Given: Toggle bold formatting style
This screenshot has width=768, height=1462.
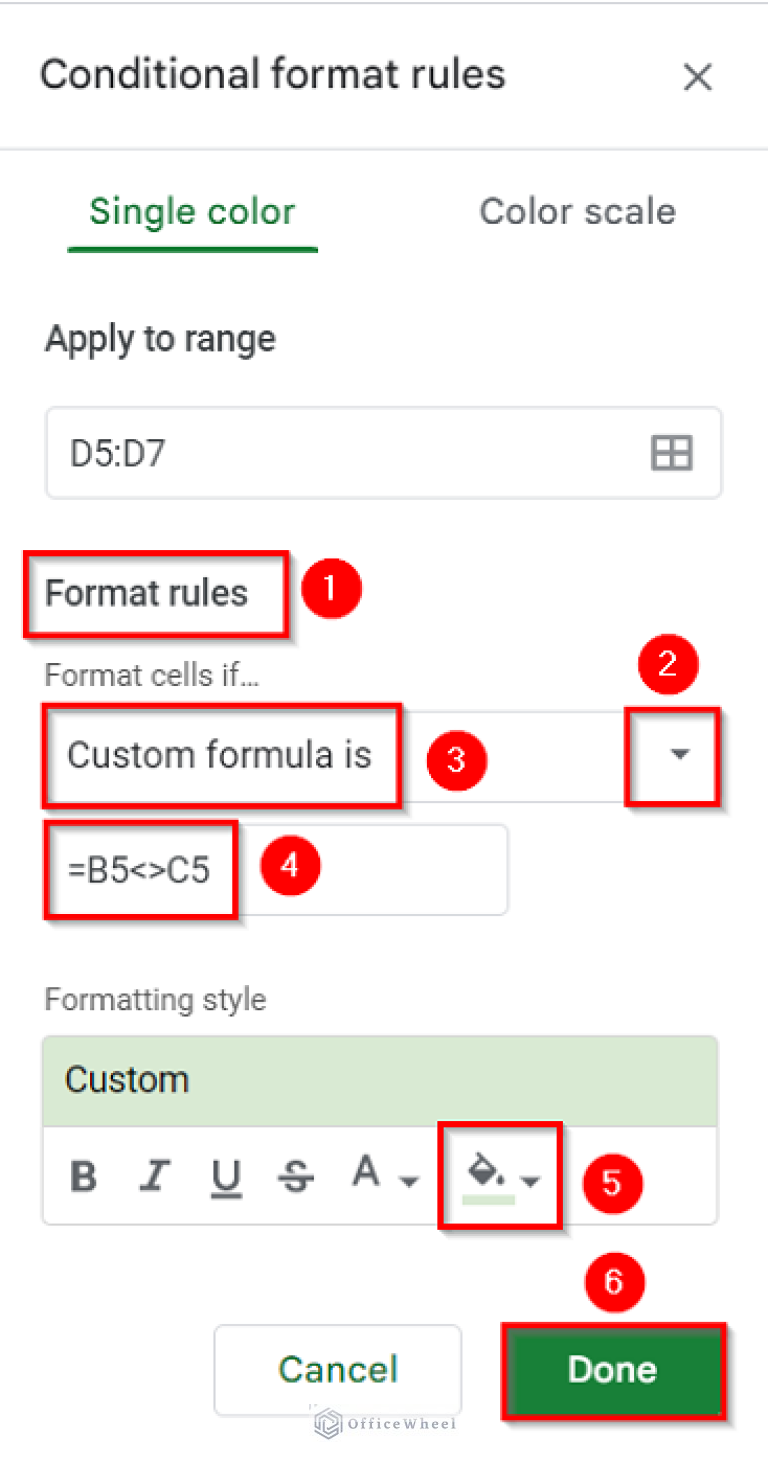Looking at the screenshot, I should pos(83,1176).
